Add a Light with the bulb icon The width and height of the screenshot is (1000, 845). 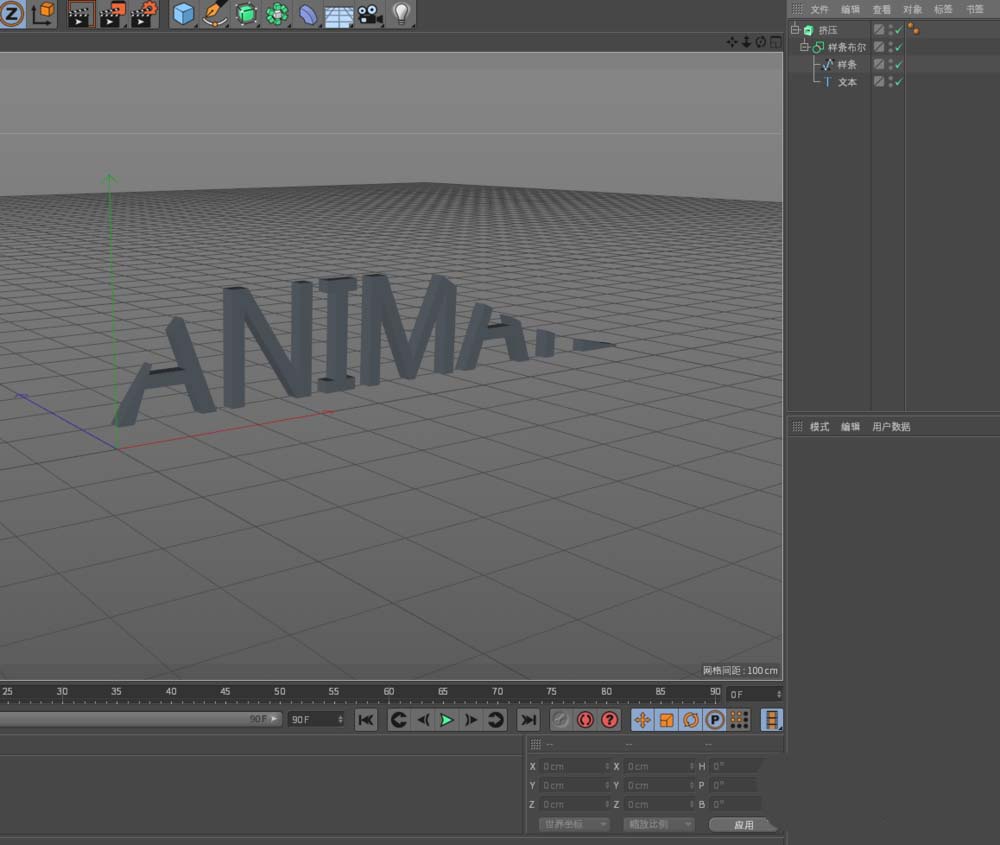401,14
